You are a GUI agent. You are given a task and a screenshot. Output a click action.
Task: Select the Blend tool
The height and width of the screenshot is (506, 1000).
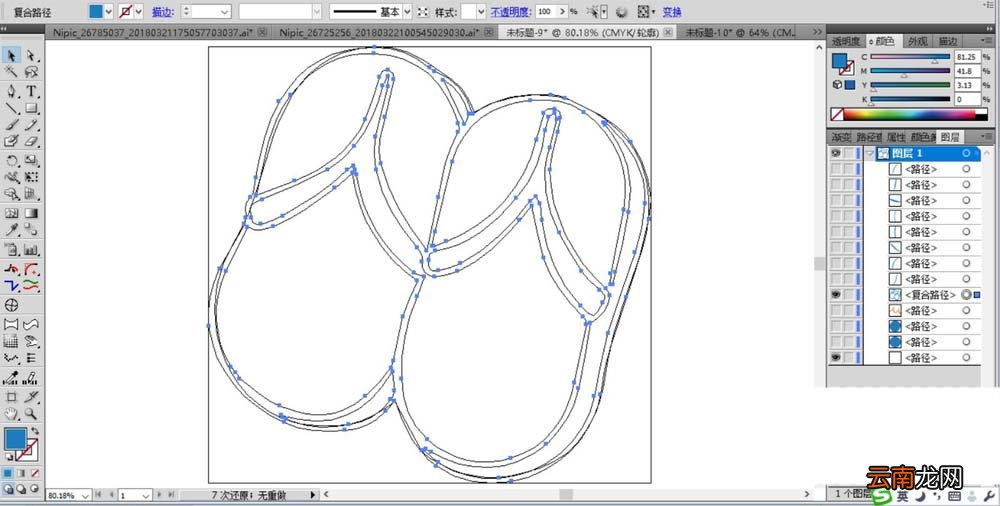coord(31,230)
